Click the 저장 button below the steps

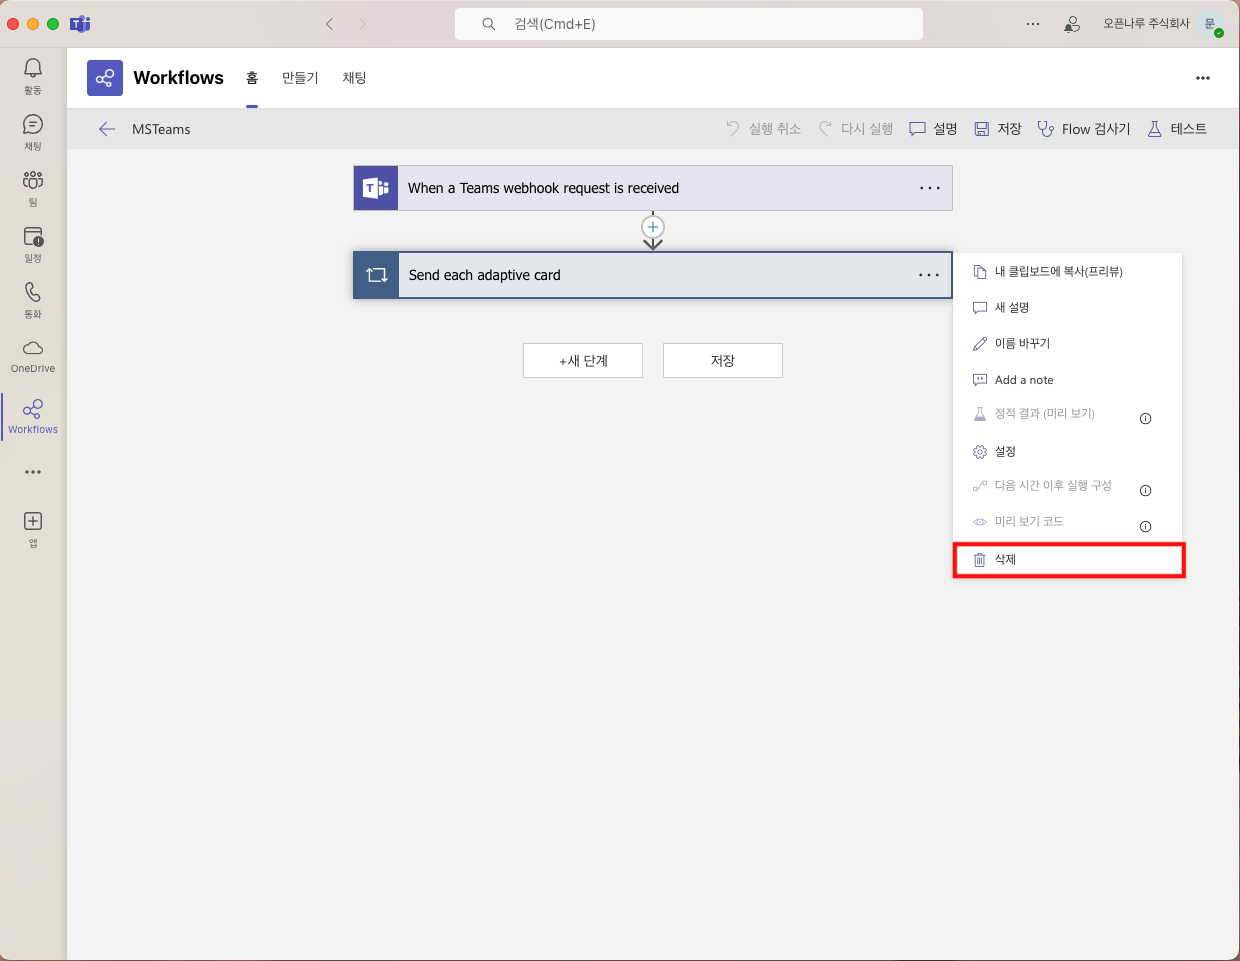723,361
